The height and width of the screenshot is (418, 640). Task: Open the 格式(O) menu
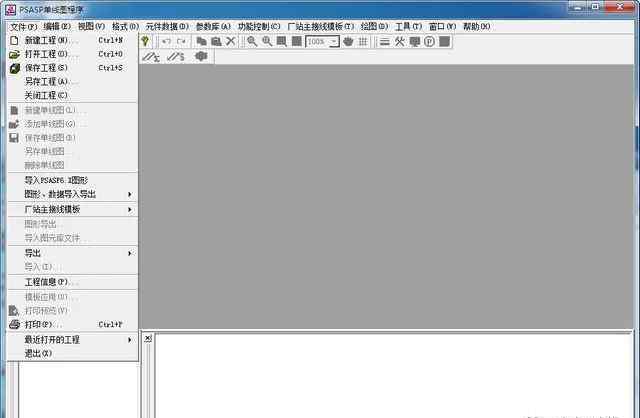click(125, 27)
